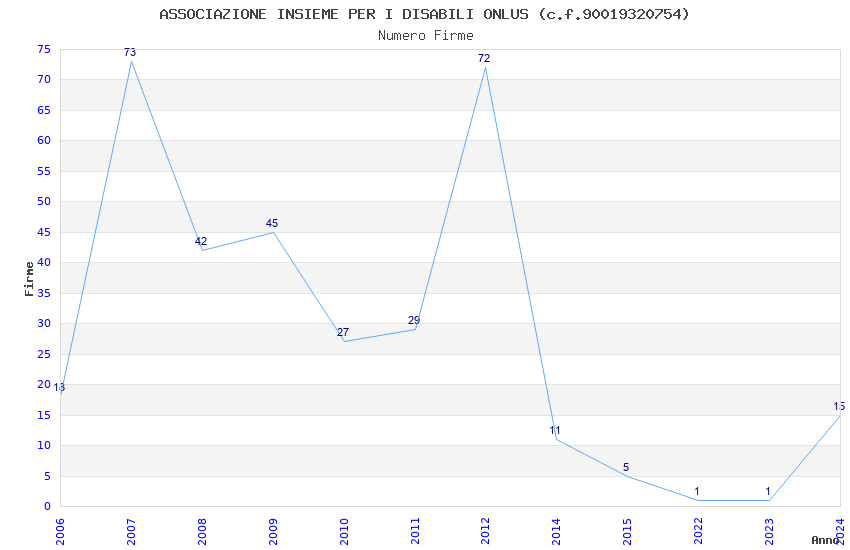Select the 2022 year label on x-axis

(698, 532)
